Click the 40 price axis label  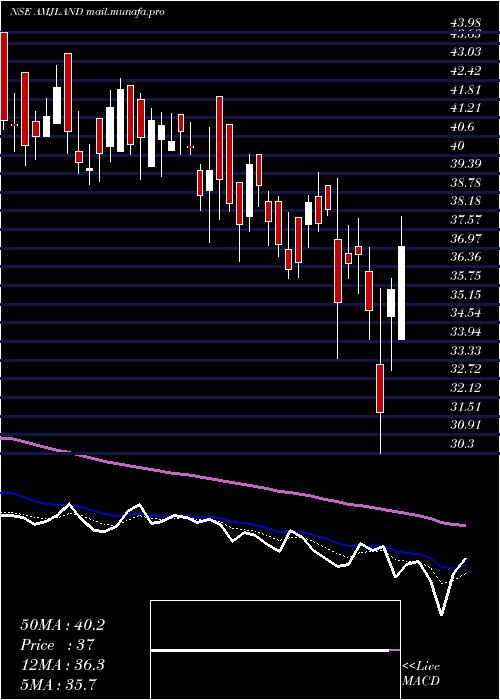point(458,146)
